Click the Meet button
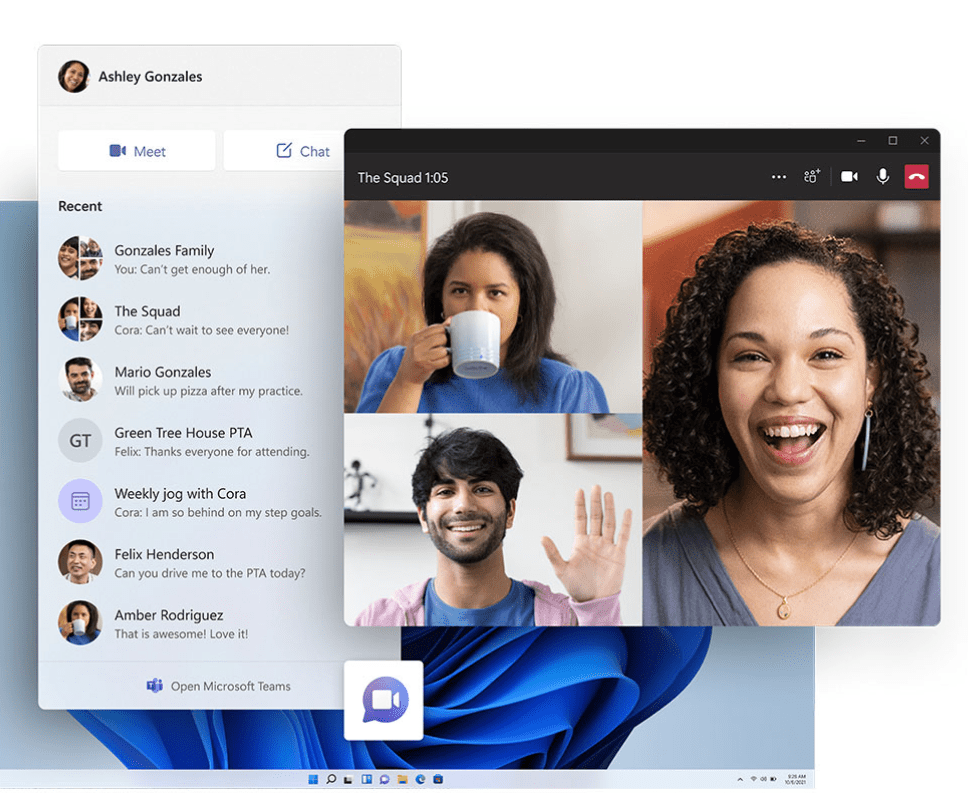 pos(136,151)
